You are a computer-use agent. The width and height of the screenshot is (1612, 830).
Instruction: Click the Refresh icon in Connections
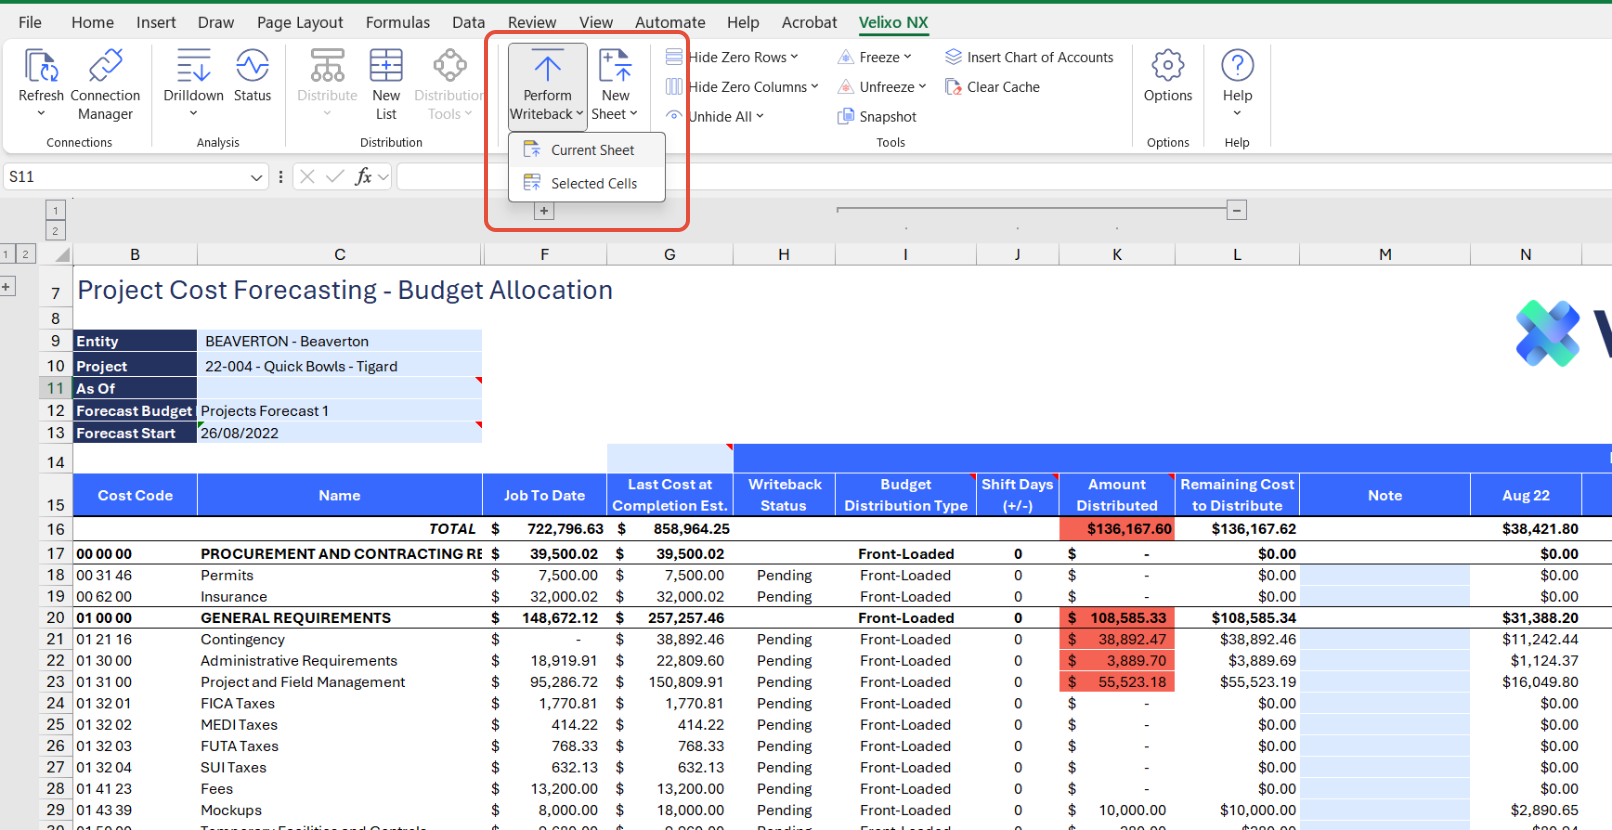click(x=41, y=67)
